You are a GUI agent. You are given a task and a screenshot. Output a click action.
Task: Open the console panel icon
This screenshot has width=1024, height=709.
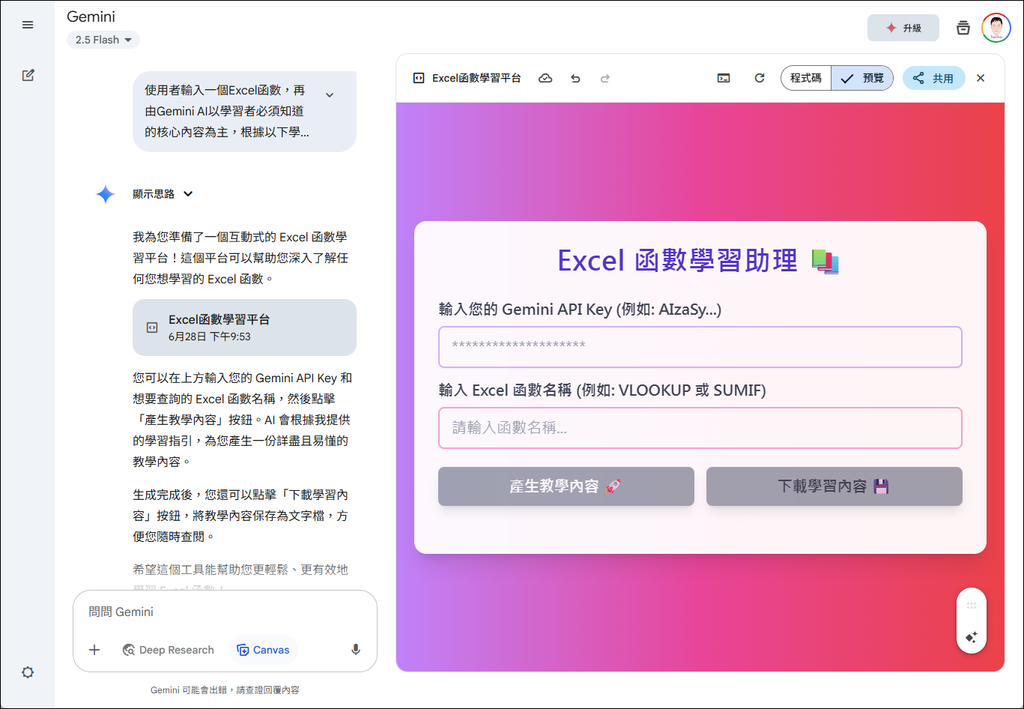pos(724,78)
